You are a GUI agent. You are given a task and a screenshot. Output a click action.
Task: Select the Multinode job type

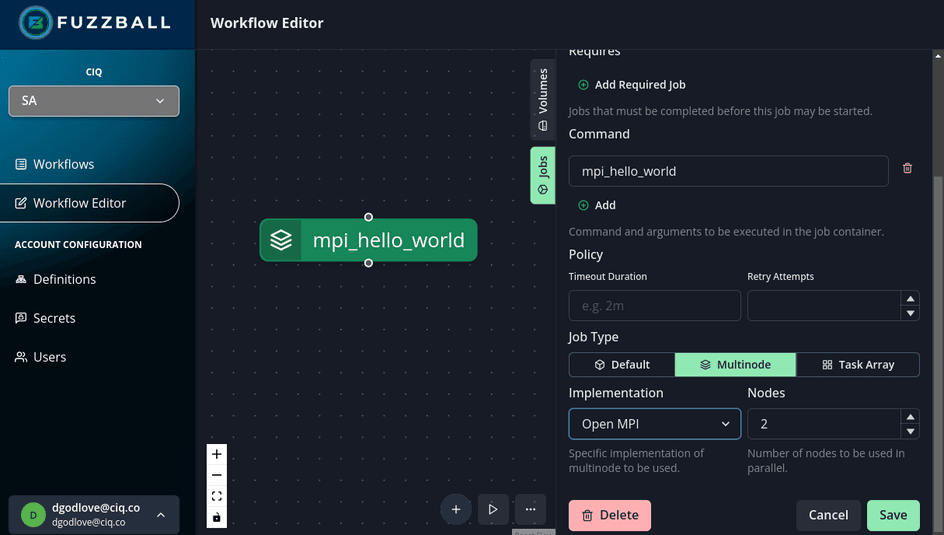tap(735, 365)
